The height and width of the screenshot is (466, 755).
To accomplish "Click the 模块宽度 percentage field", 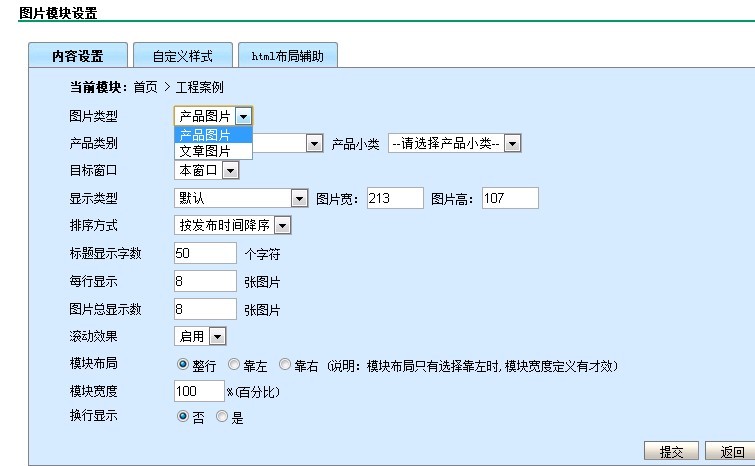I will click(x=199, y=391).
